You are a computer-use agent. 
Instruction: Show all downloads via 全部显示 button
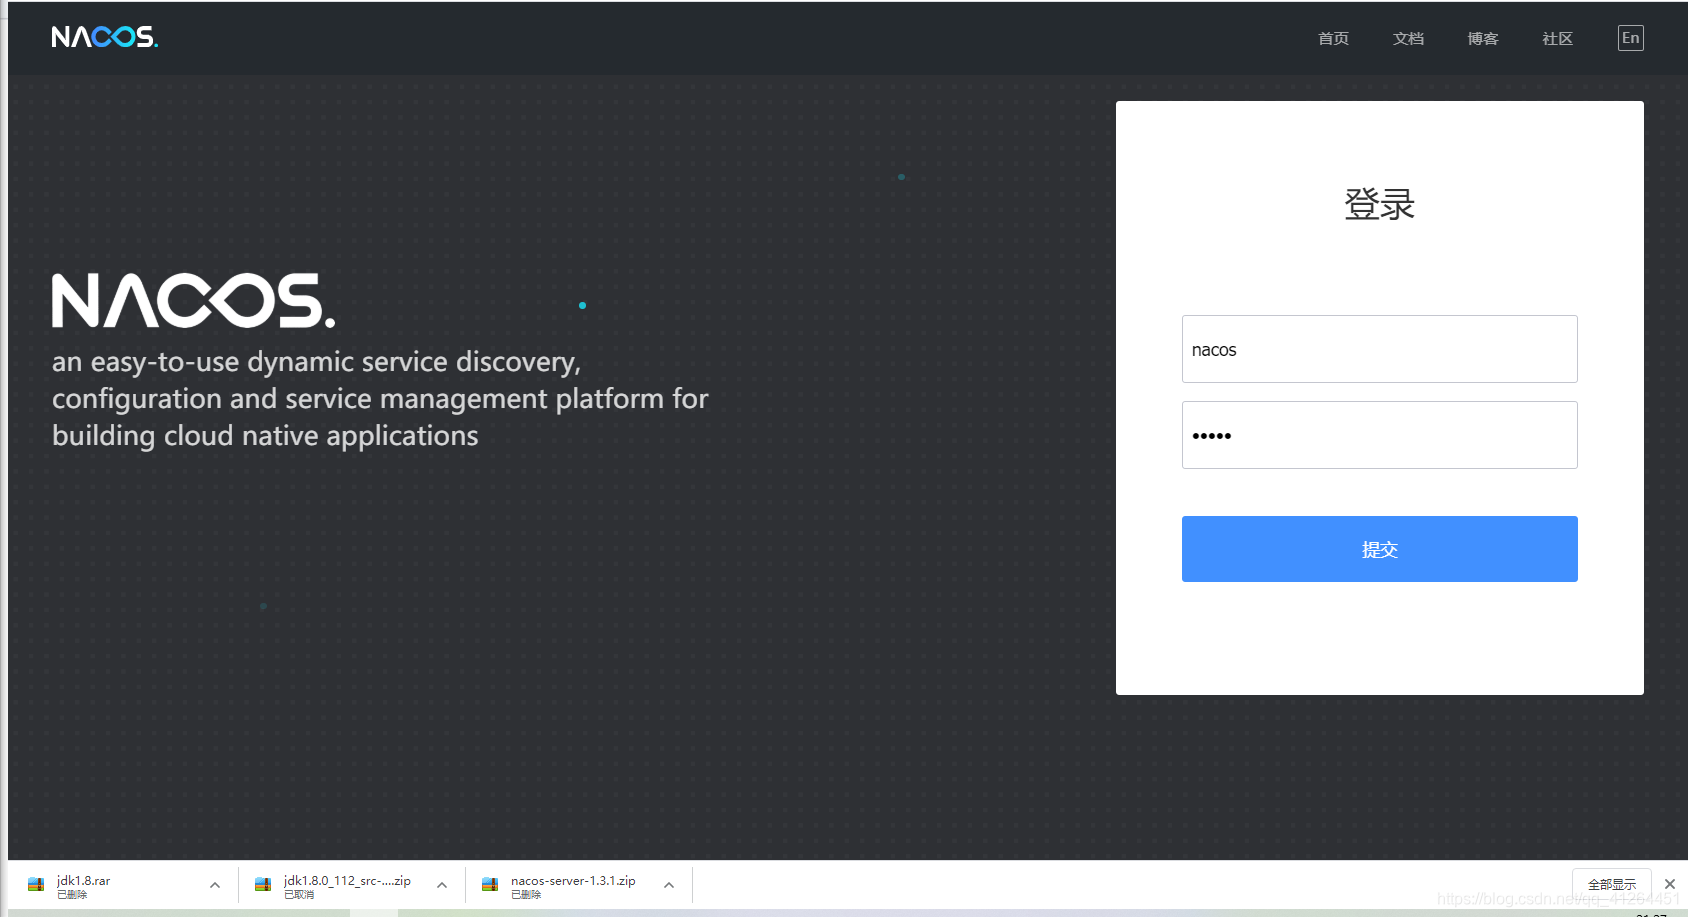coord(1612,885)
